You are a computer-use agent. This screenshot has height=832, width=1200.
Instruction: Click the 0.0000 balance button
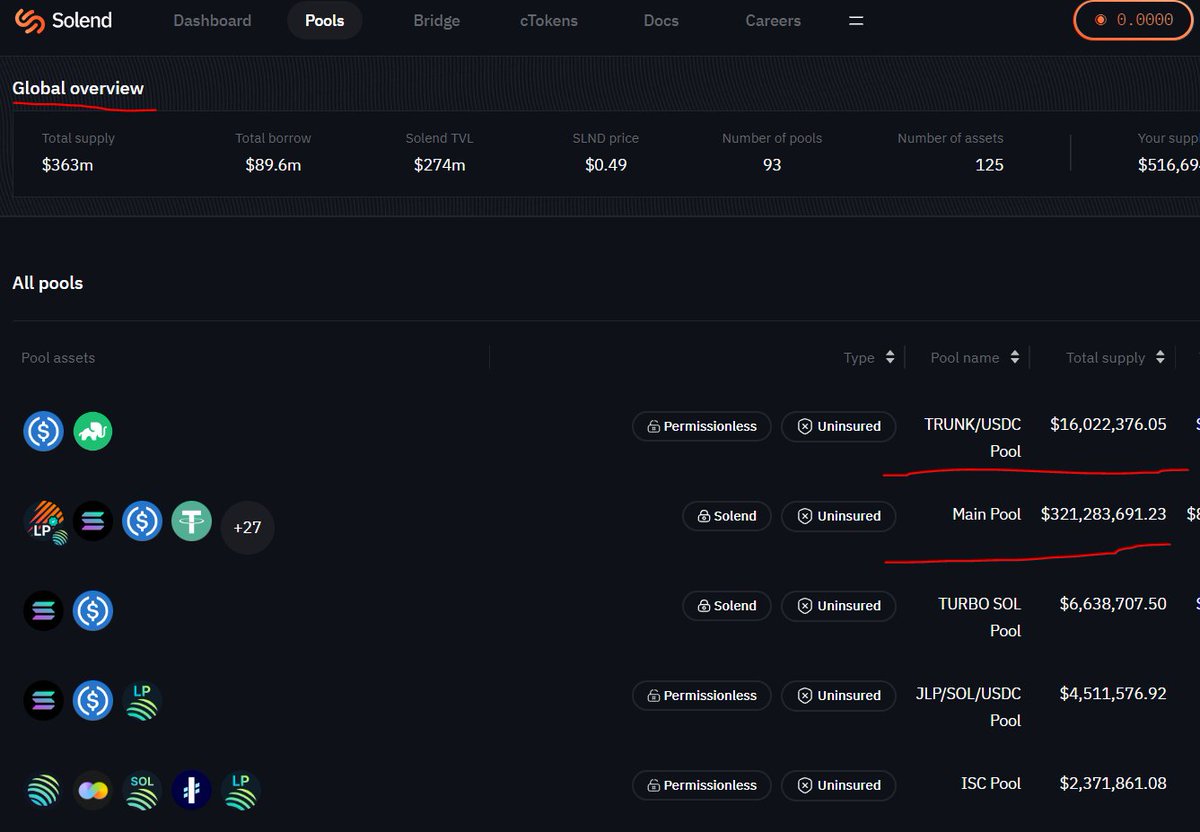click(x=1134, y=20)
